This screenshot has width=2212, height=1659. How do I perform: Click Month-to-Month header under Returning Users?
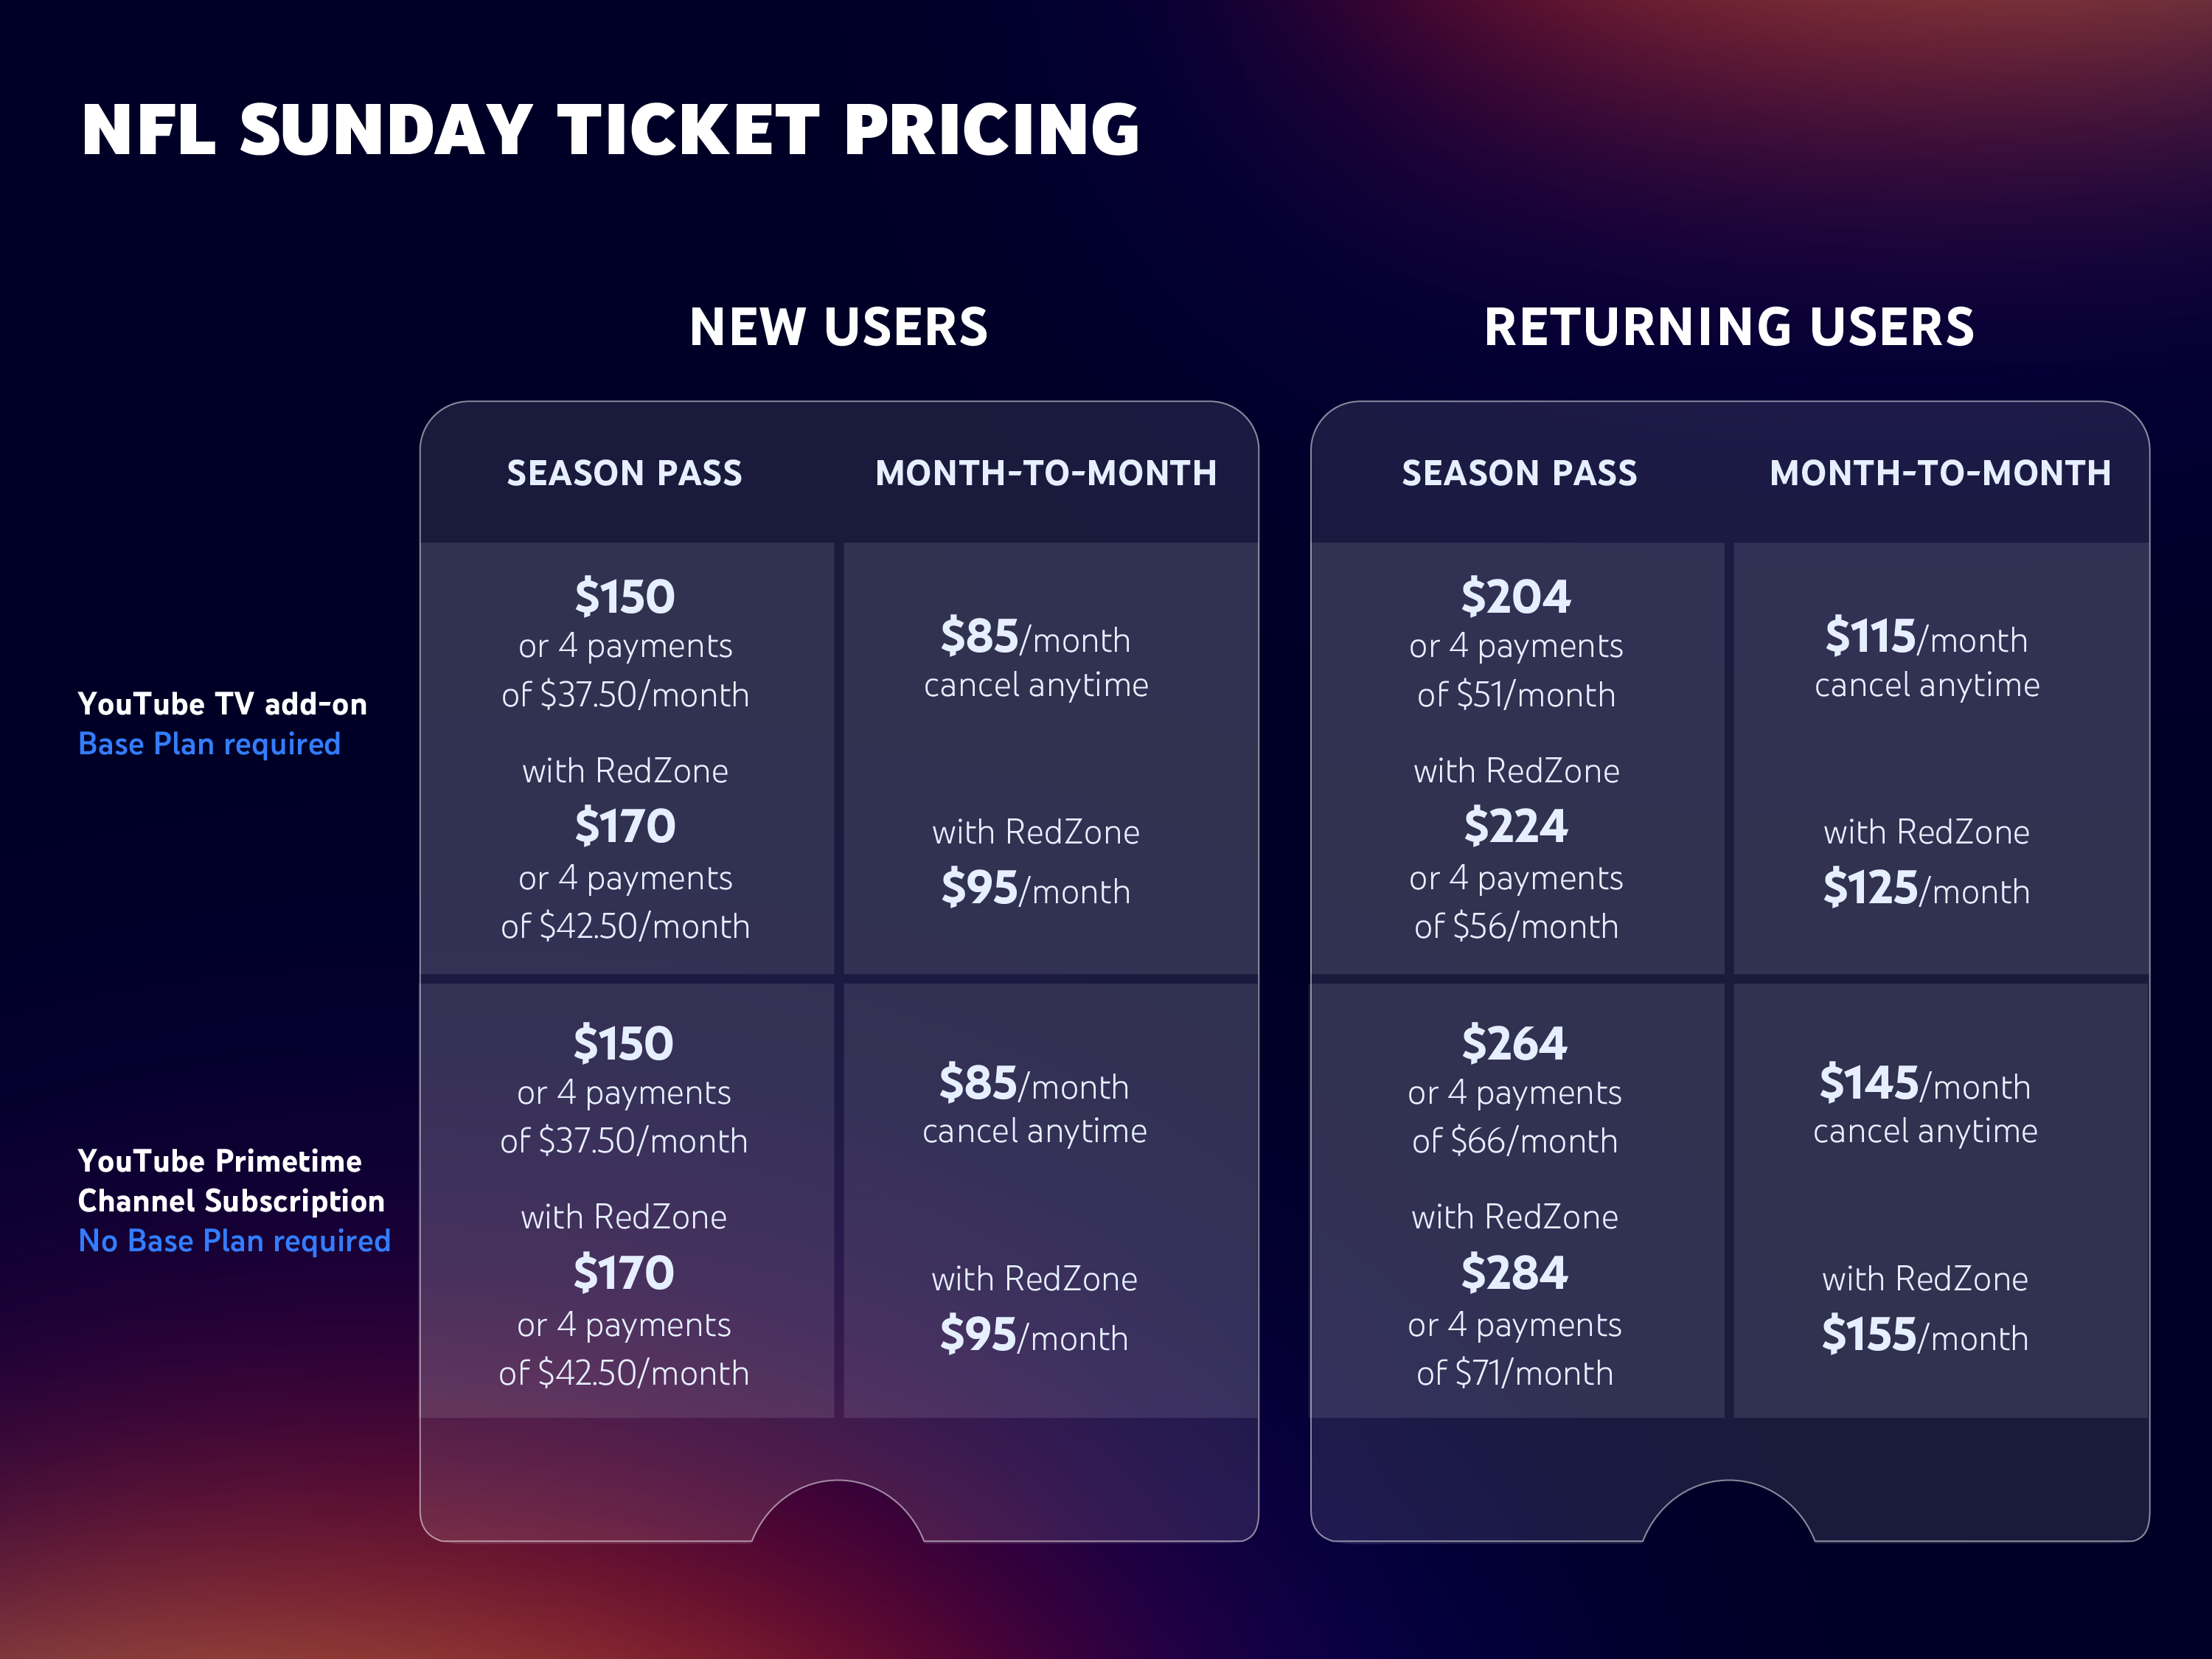[1940, 473]
